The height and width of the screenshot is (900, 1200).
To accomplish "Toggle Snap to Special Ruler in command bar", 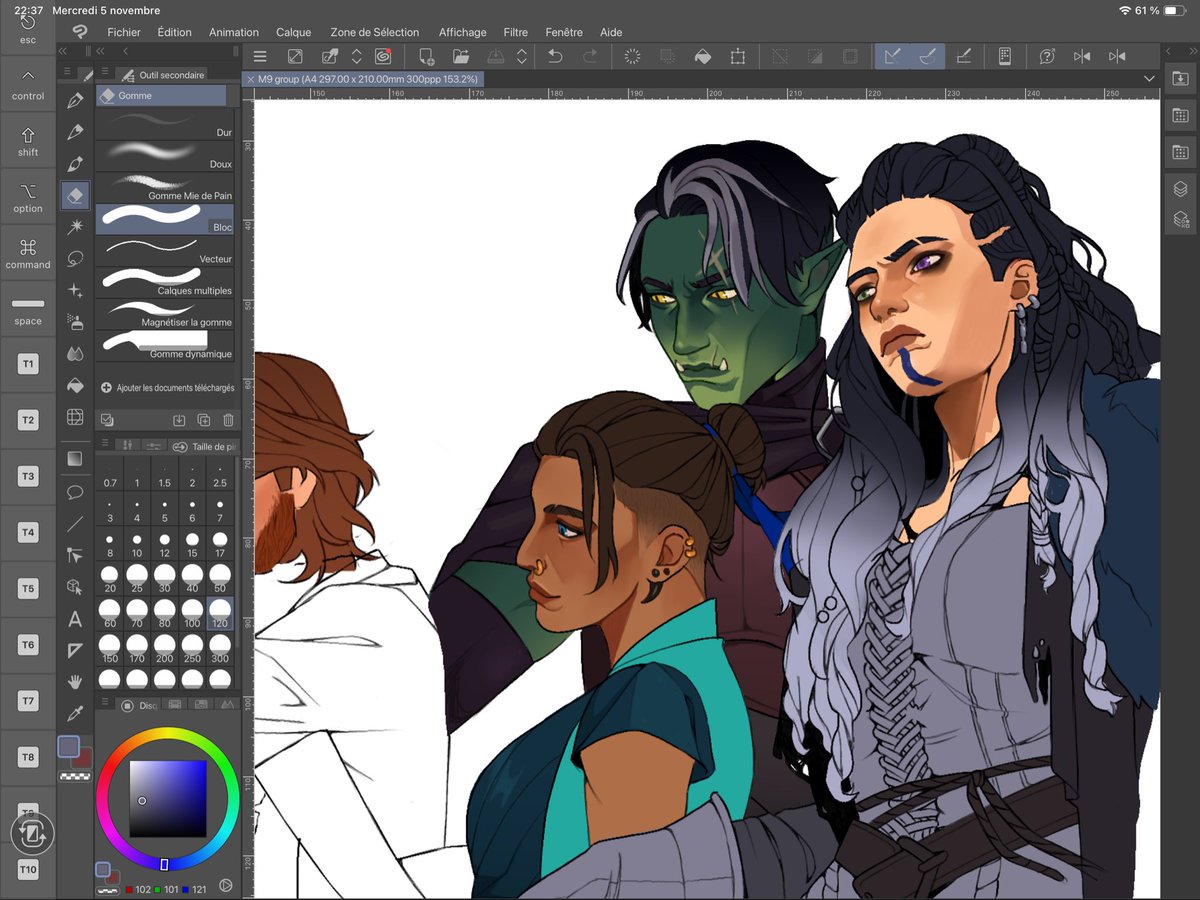I will [928, 56].
